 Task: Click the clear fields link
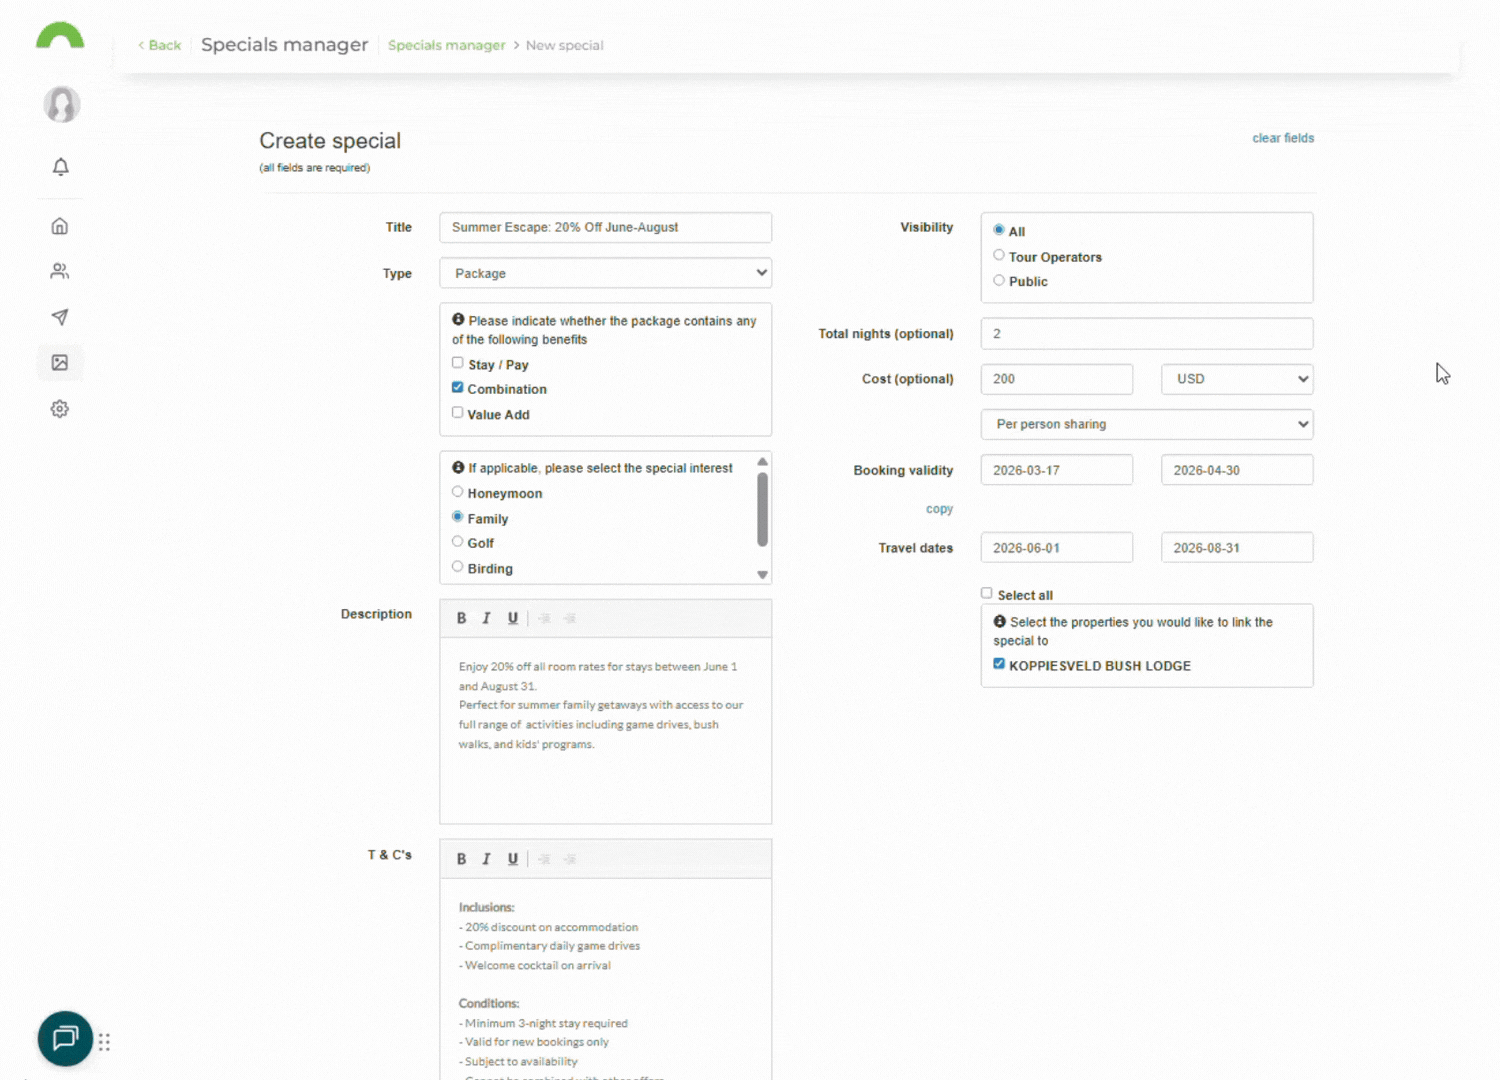point(1283,138)
